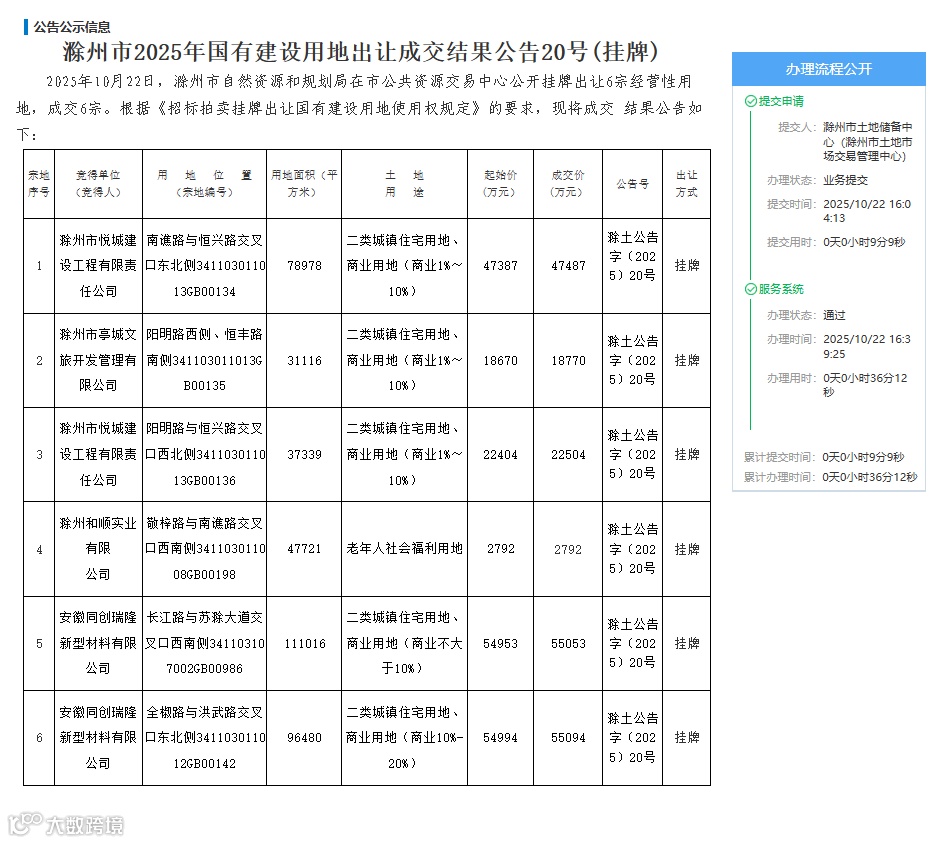Select area cell 47721
944x843 pixels.
[304, 549]
